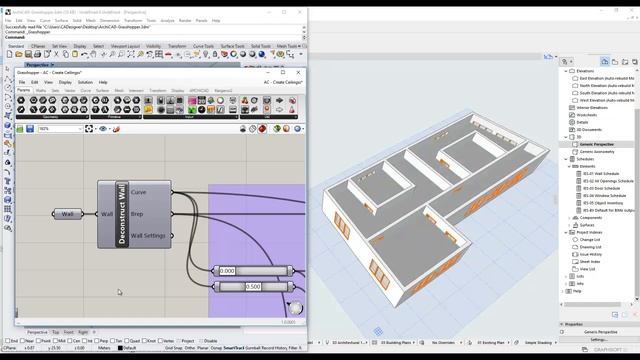The height and width of the screenshot is (360, 640).
Task: Toggle Mid osnap checkbox
Action: point(55,341)
